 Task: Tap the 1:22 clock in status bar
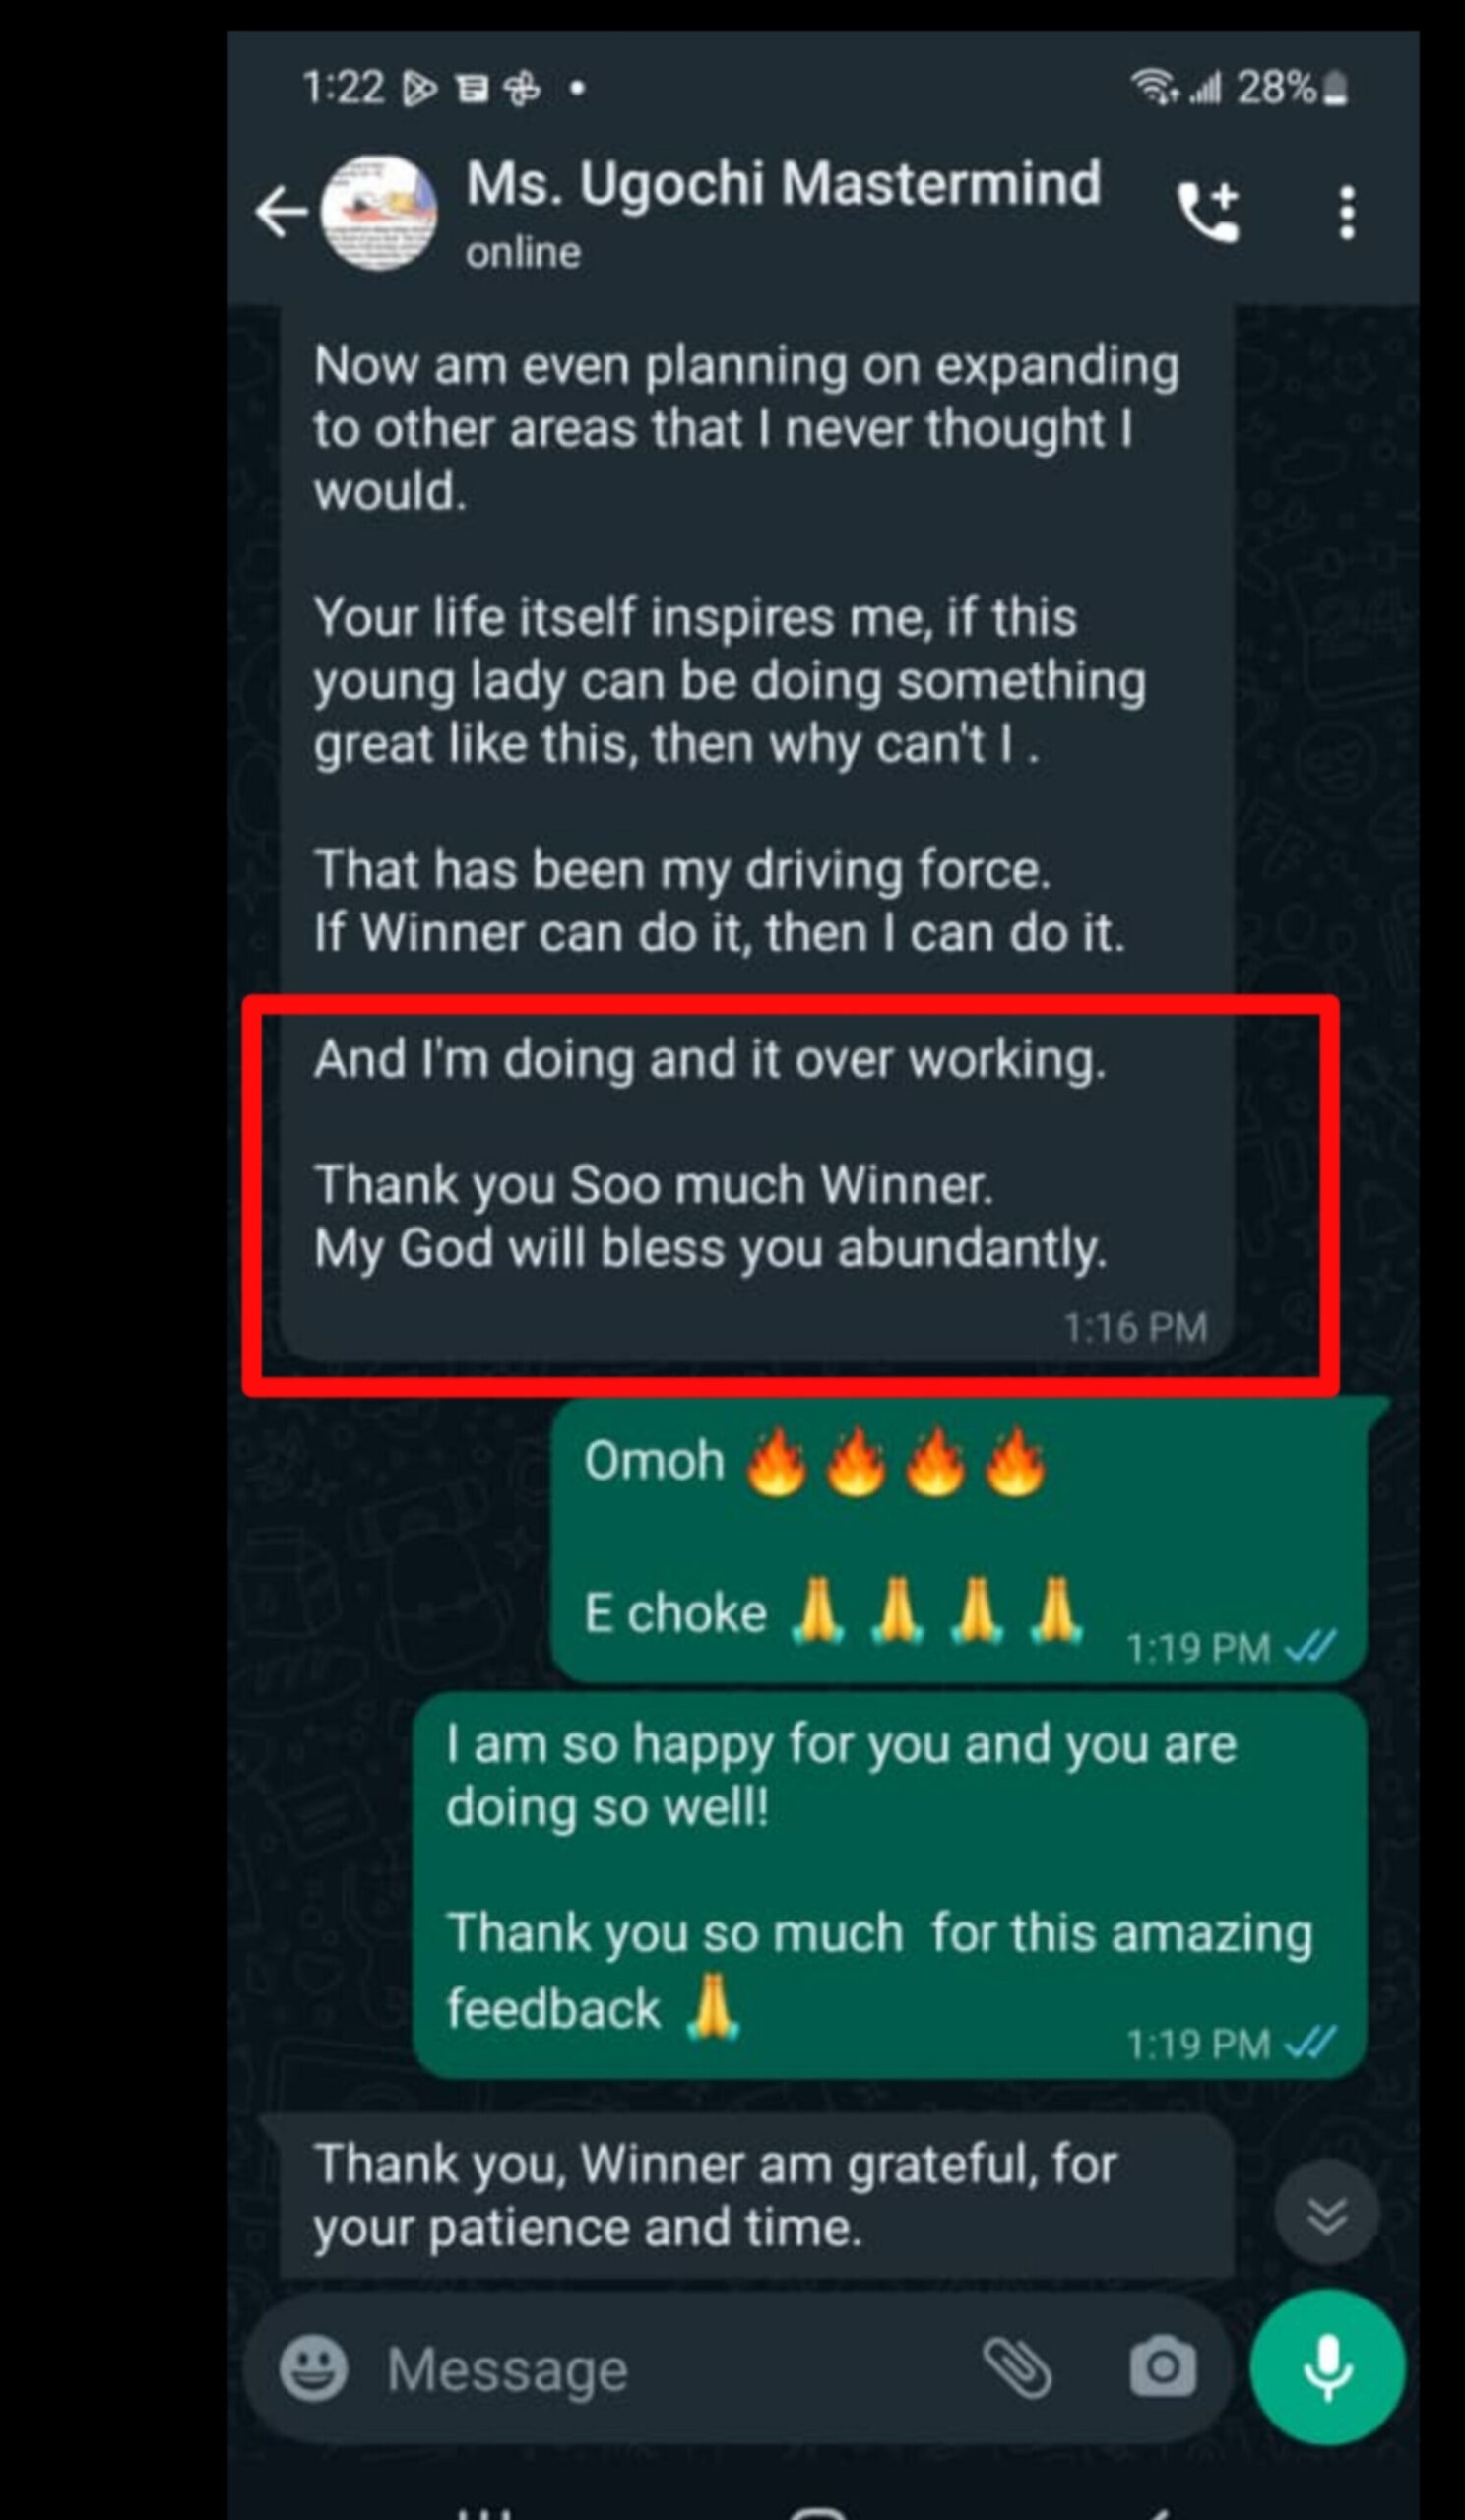(343, 88)
